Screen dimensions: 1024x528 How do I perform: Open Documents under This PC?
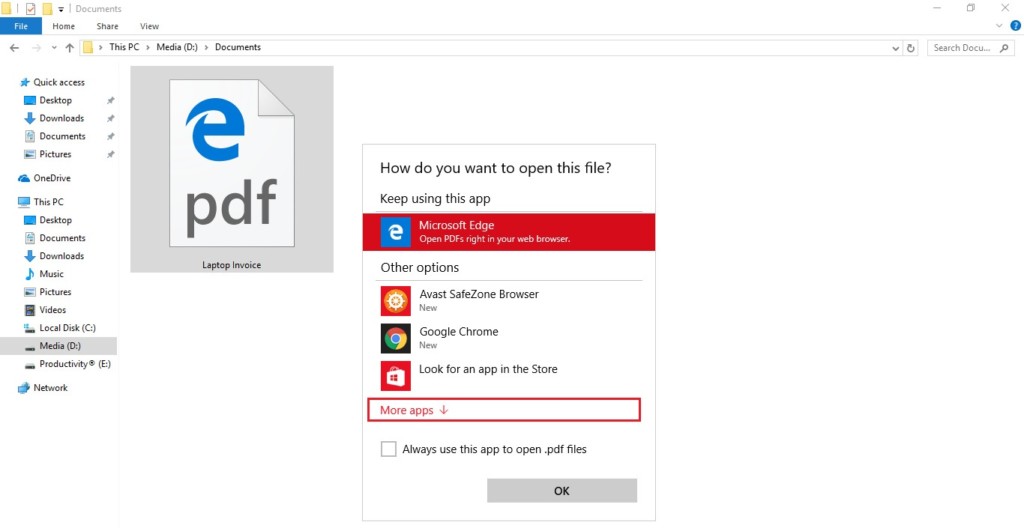[x=62, y=238]
